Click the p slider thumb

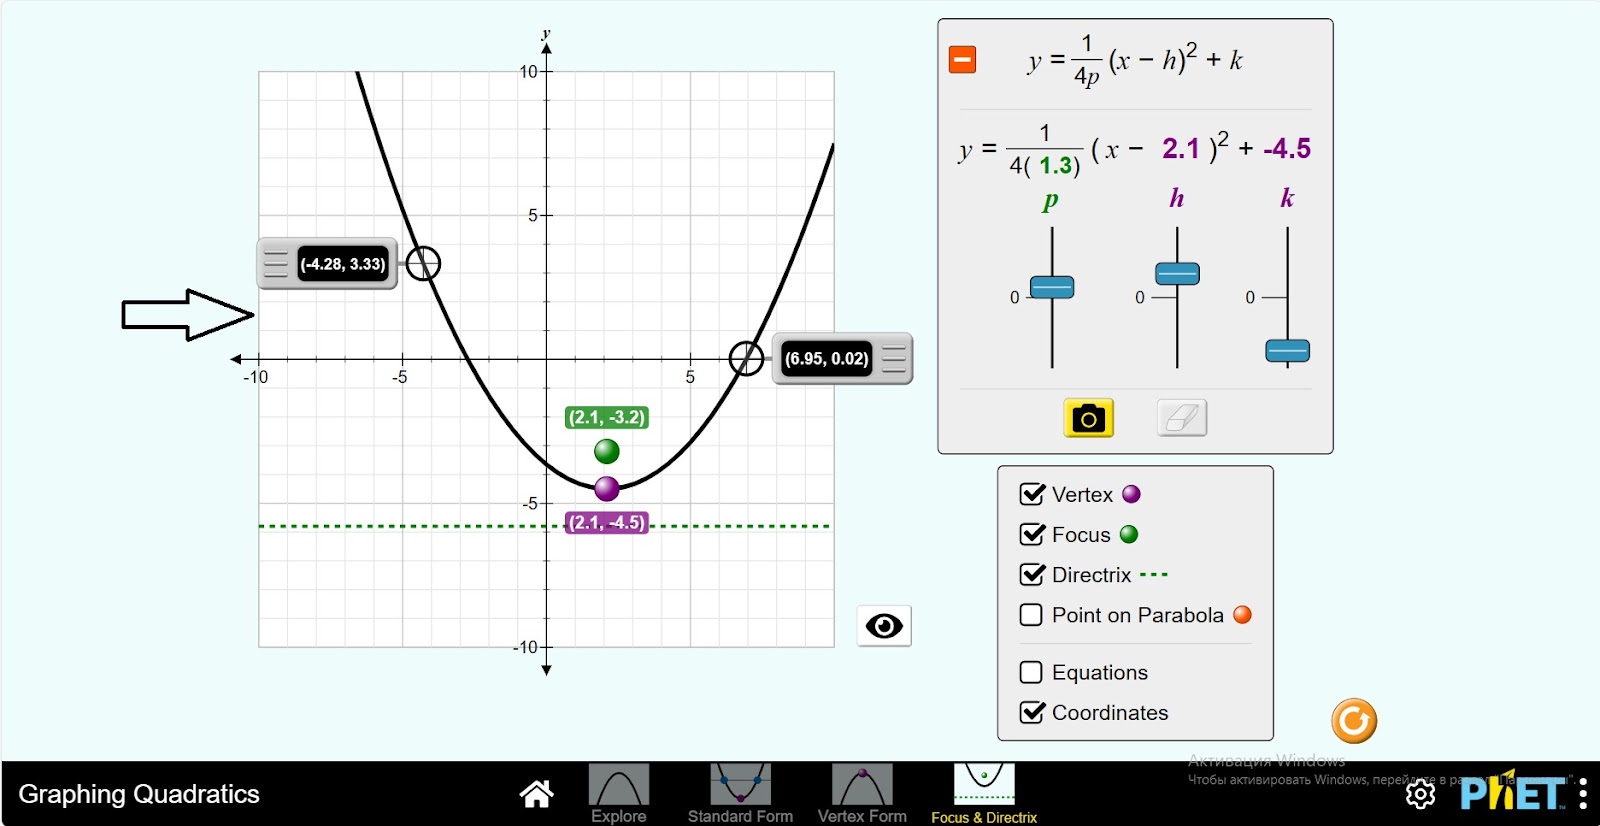click(x=1052, y=287)
